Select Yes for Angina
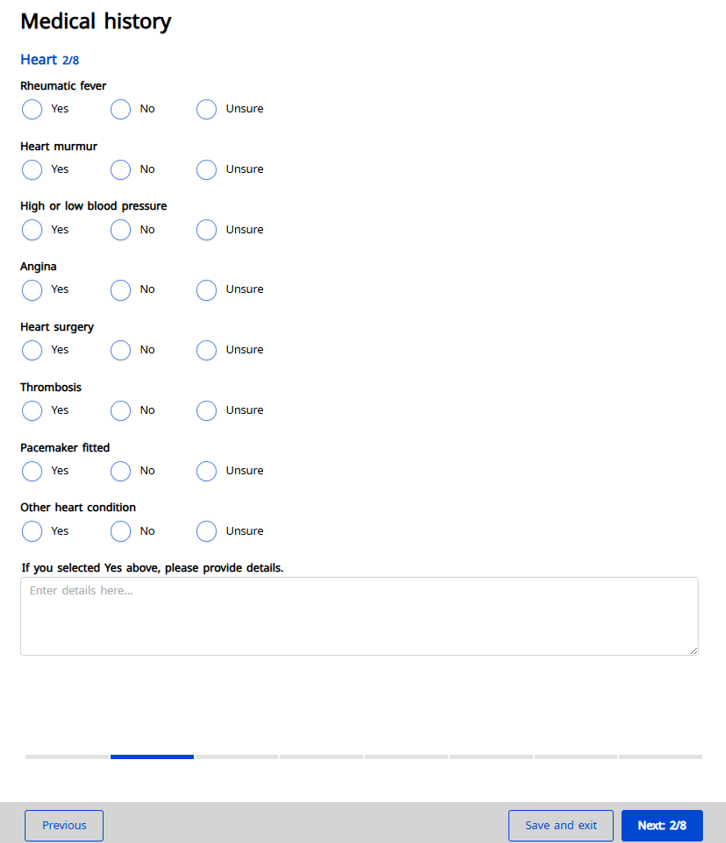This screenshot has width=726, height=843. (x=32, y=290)
